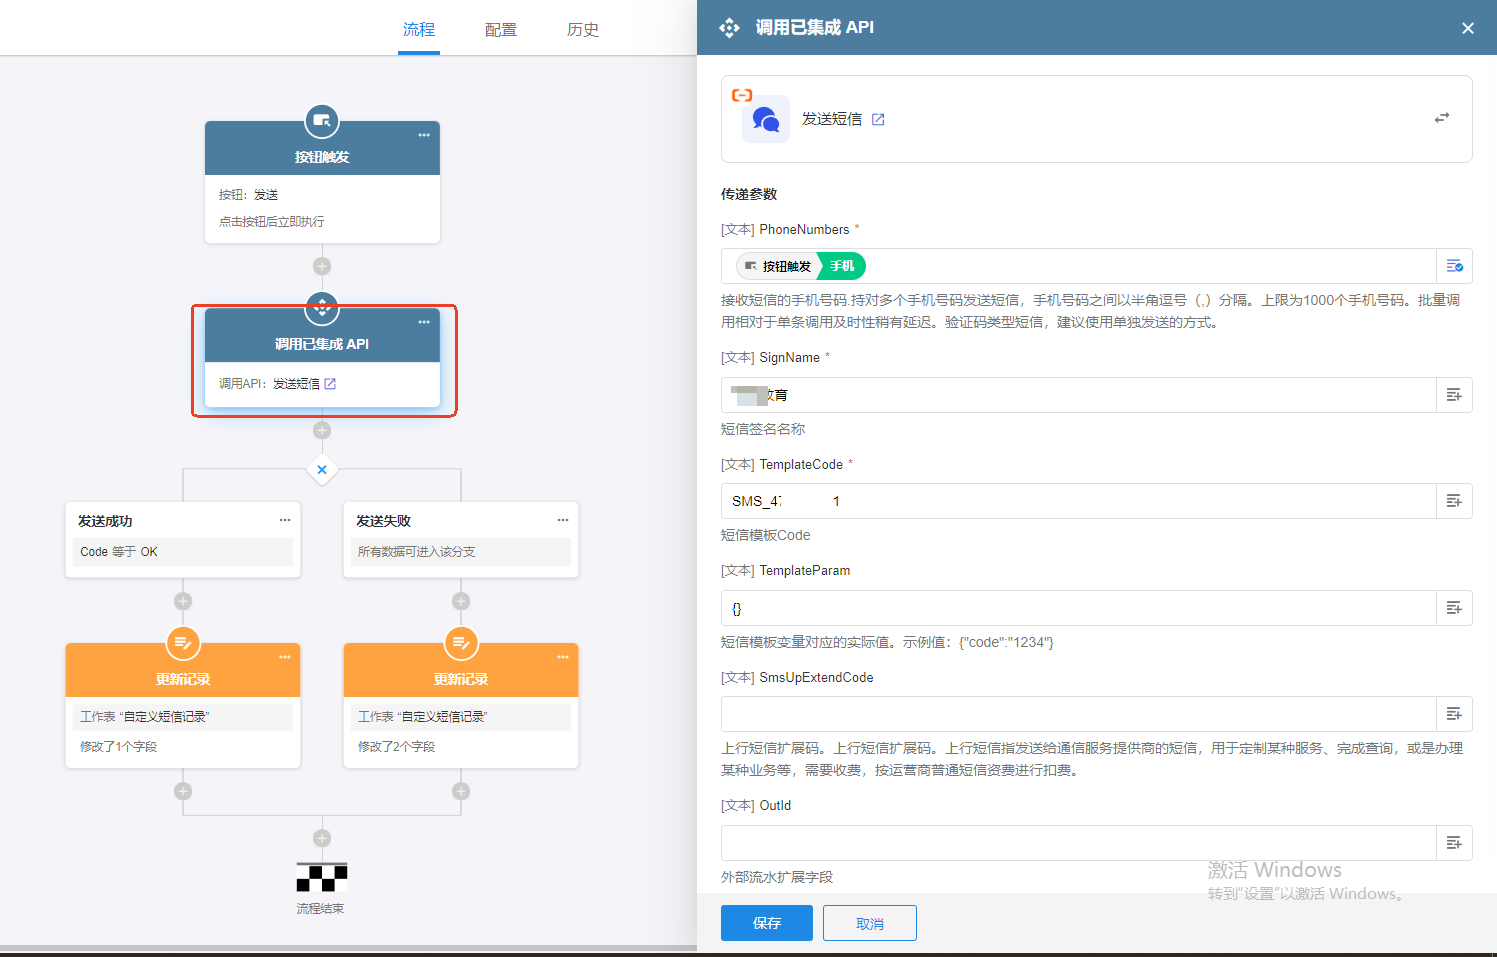Click field selector icon for PhoneNumbers
Screen dimensions: 1497x957
[1454, 266]
